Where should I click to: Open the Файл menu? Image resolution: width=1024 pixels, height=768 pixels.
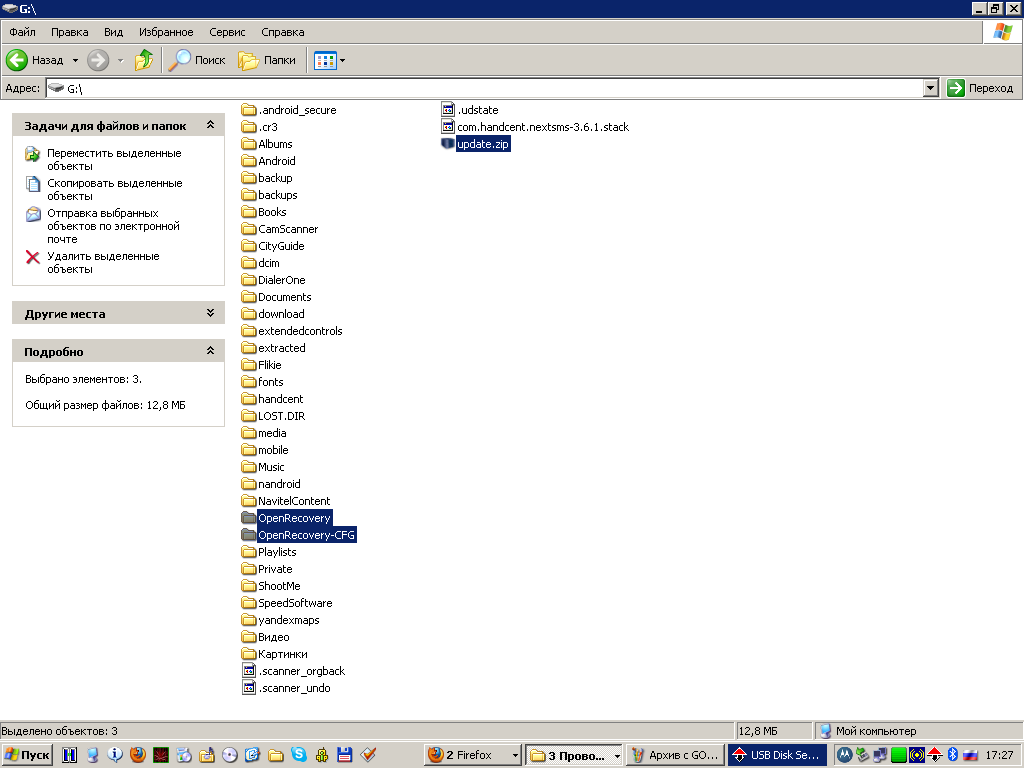point(22,32)
